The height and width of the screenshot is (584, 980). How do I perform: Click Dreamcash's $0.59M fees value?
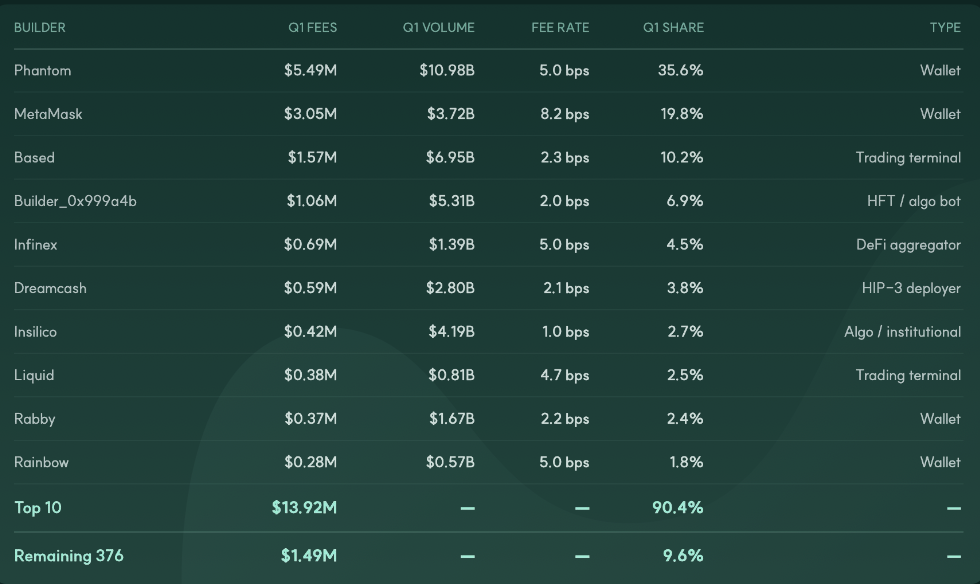click(x=311, y=288)
